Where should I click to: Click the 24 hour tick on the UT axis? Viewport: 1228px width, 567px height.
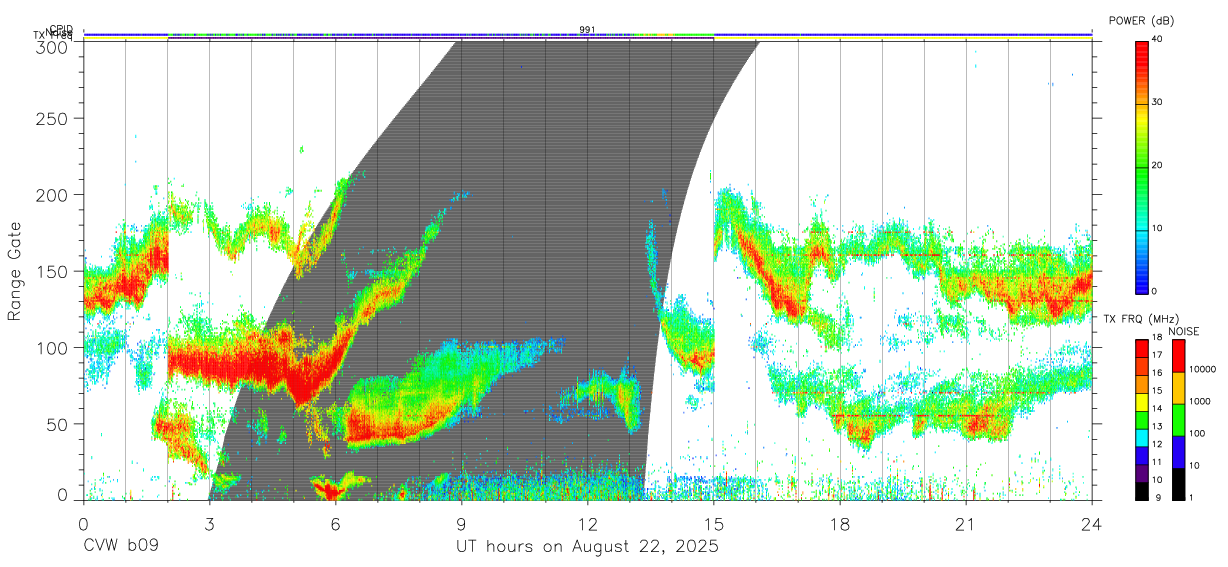[x=1091, y=523]
